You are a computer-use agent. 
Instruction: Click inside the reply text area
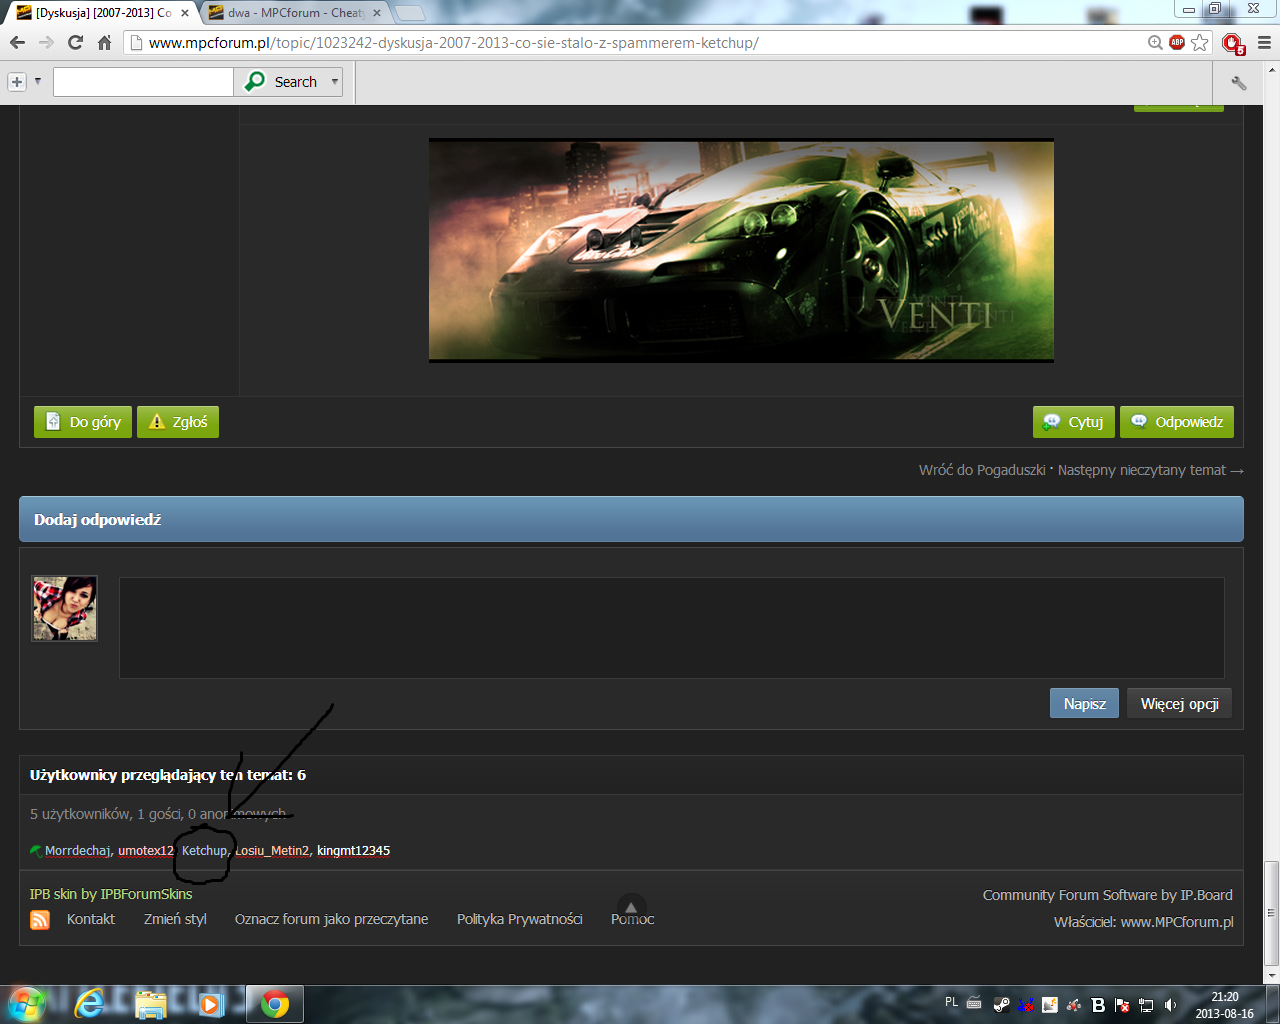(671, 628)
